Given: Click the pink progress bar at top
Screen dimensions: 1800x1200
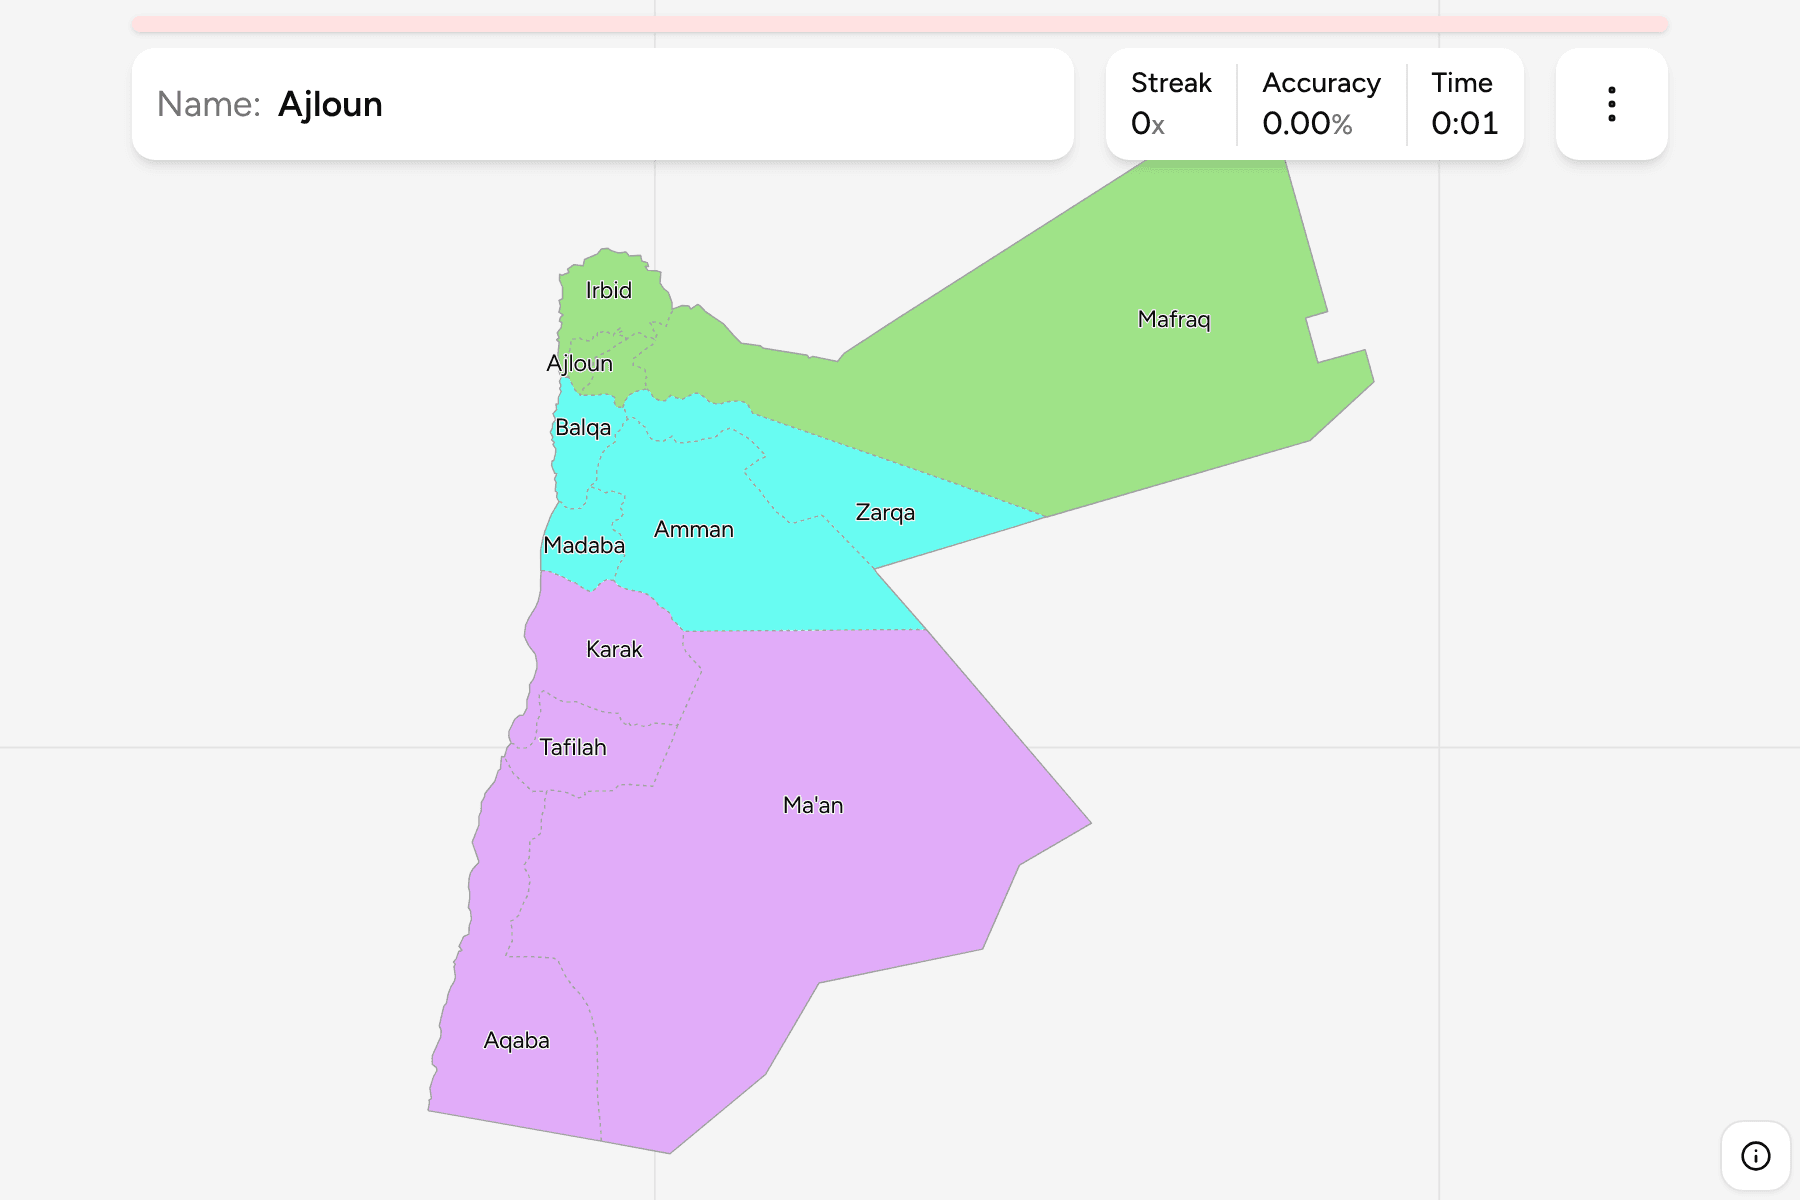Looking at the screenshot, I should click(x=900, y=24).
